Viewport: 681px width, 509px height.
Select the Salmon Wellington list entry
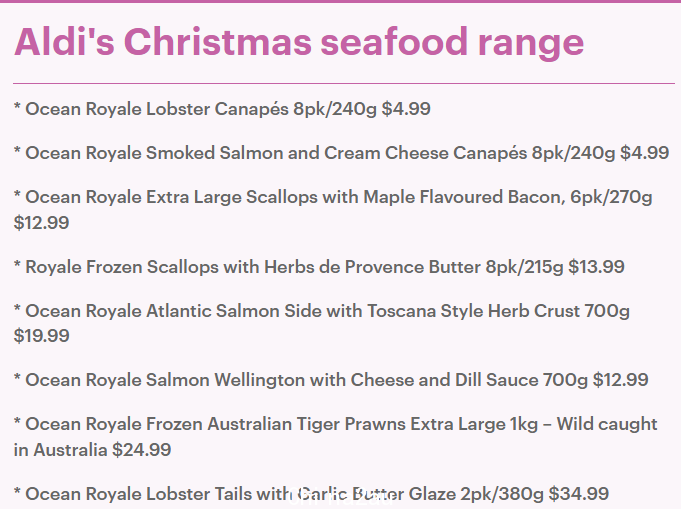[x=331, y=380]
